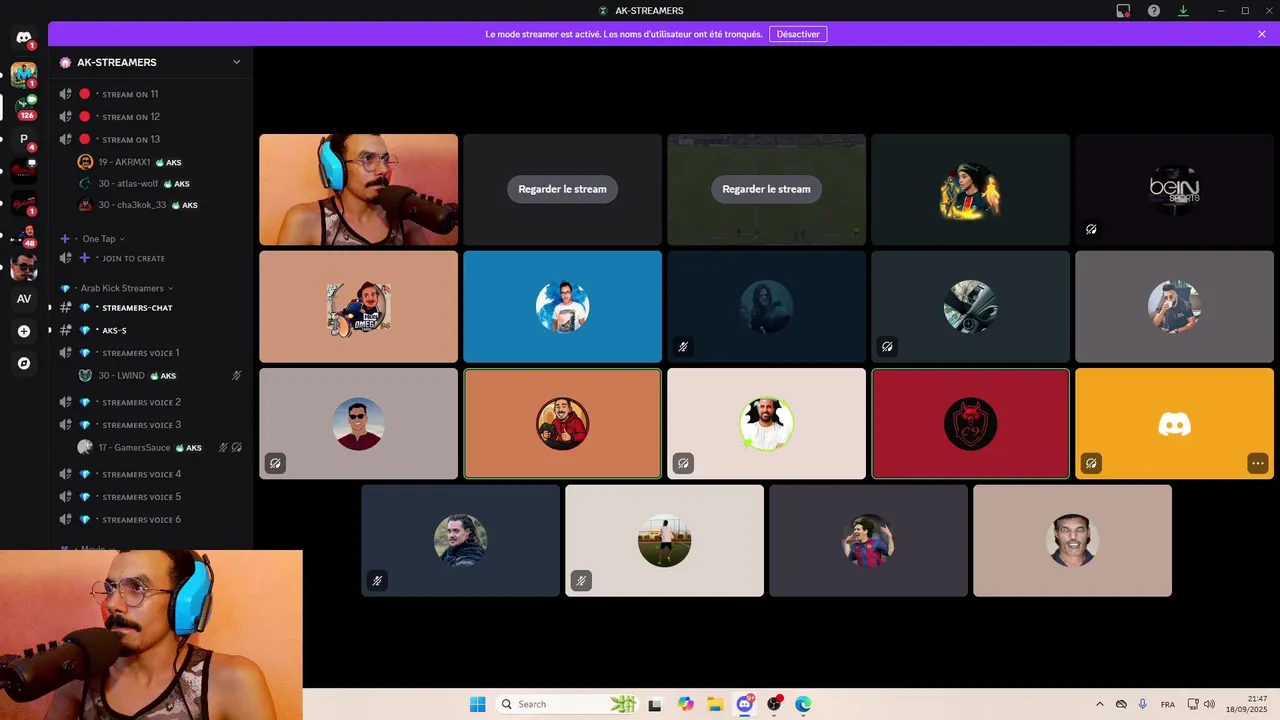Click the green download update icon

click(1183, 11)
